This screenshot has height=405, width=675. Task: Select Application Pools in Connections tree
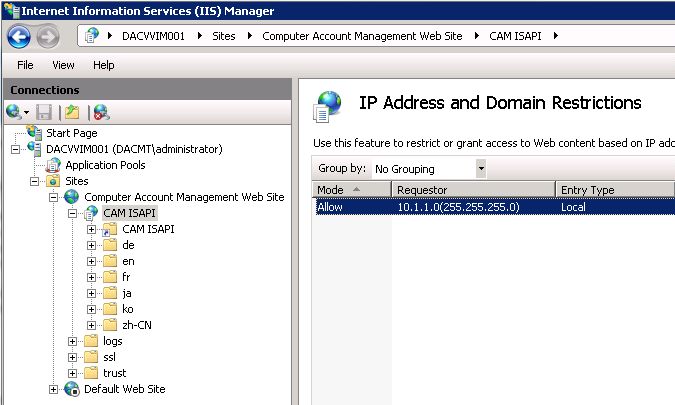point(105,165)
